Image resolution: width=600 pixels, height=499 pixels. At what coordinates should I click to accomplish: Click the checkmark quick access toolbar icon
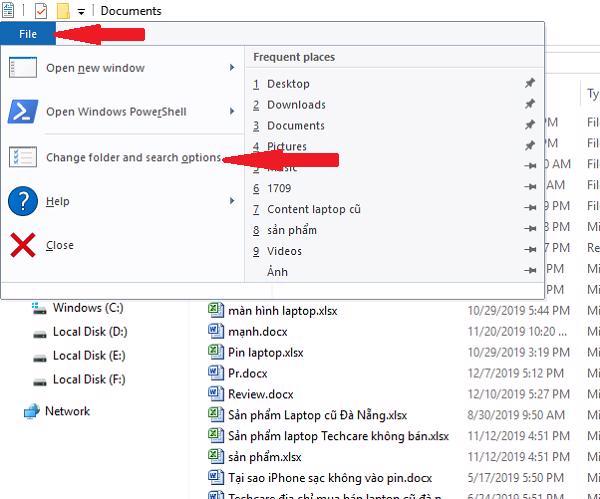[41, 11]
